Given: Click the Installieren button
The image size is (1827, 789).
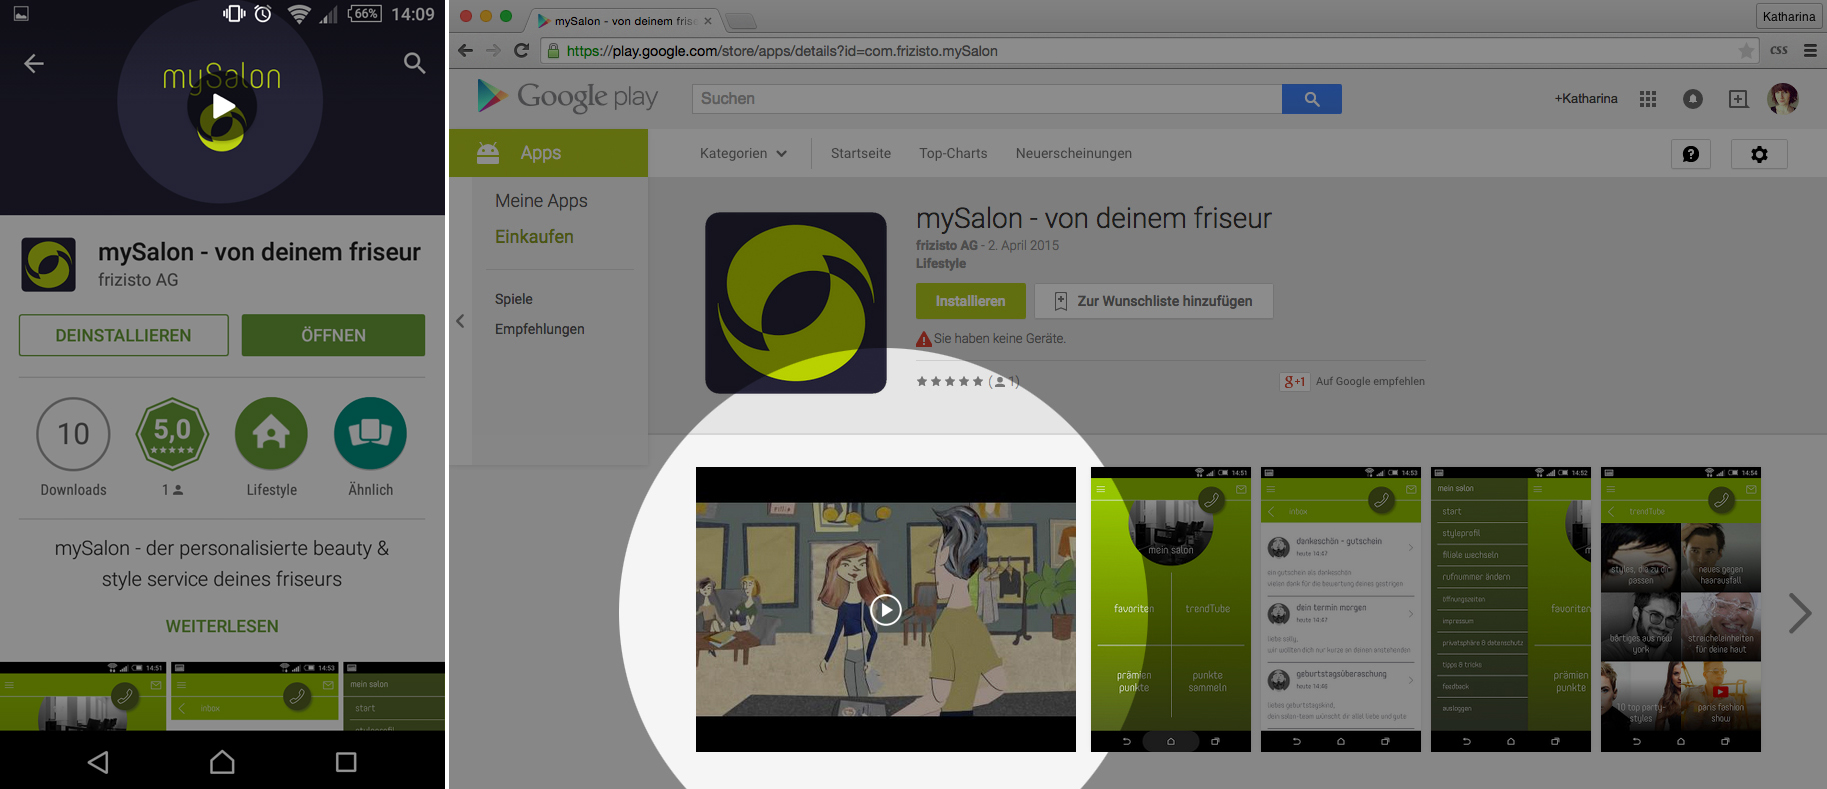Looking at the screenshot, I should [971, 301].
